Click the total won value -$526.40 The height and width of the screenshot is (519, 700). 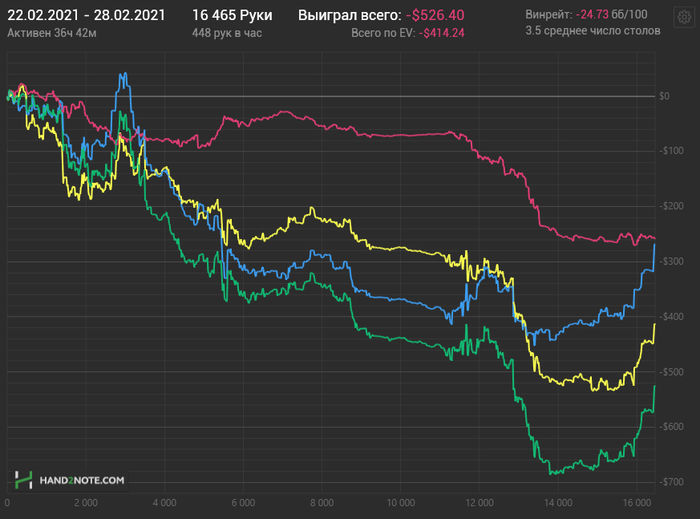point(435,15)
